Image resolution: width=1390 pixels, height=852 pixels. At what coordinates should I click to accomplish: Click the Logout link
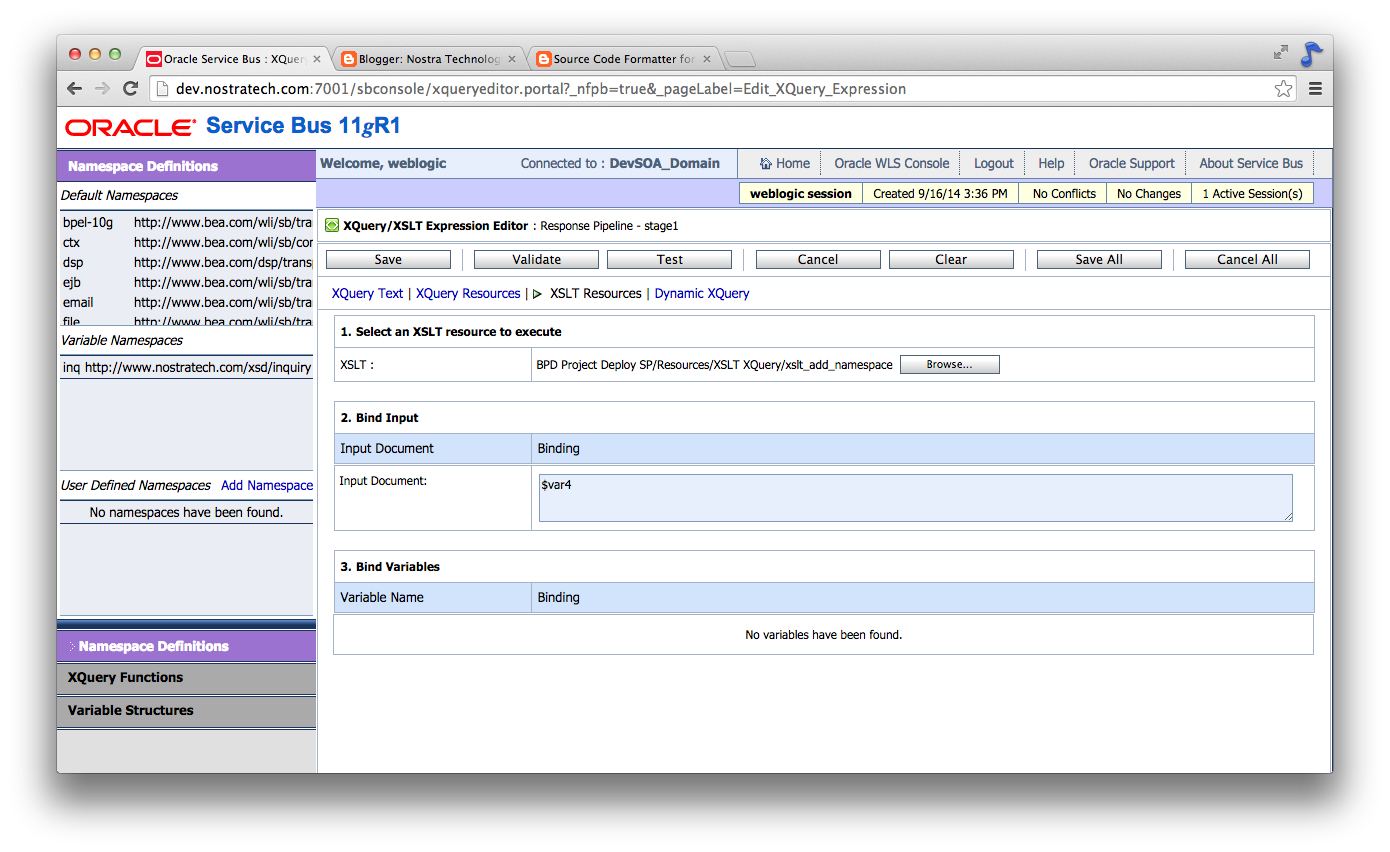[x=994, y=164]
